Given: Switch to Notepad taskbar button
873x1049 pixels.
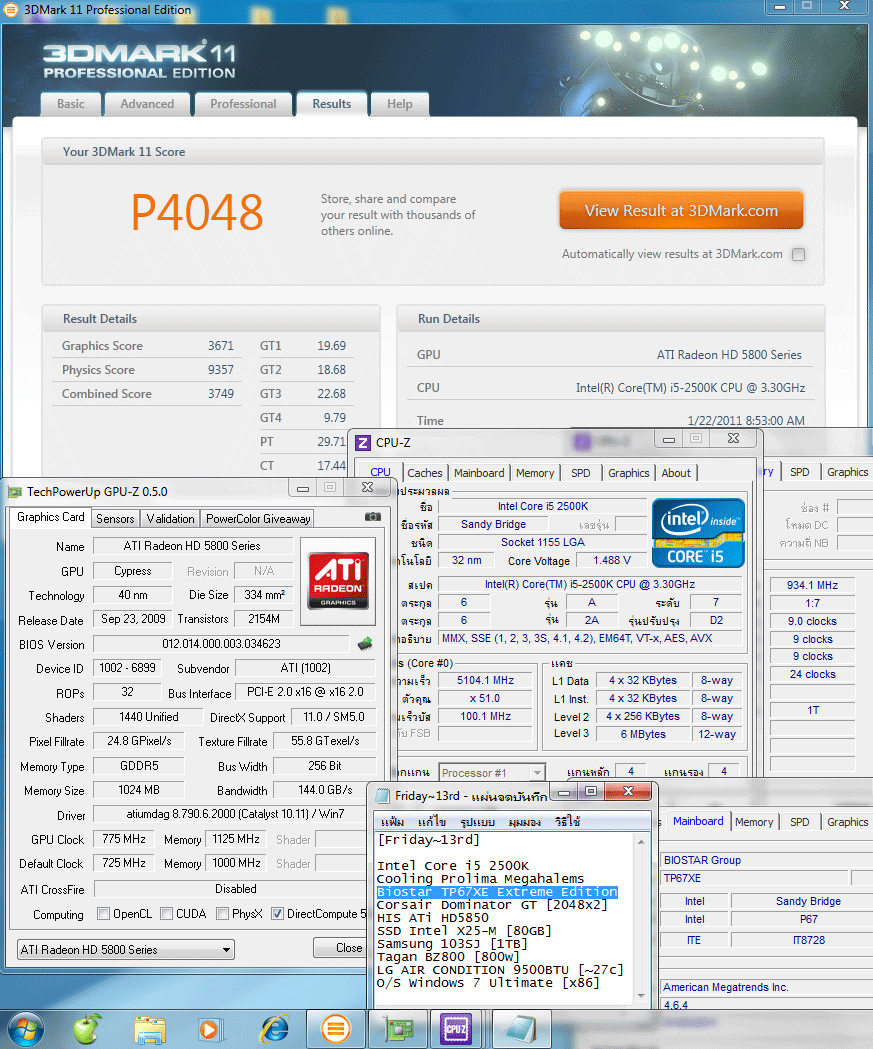Looking at the screenshot, I should (522, 1029).
